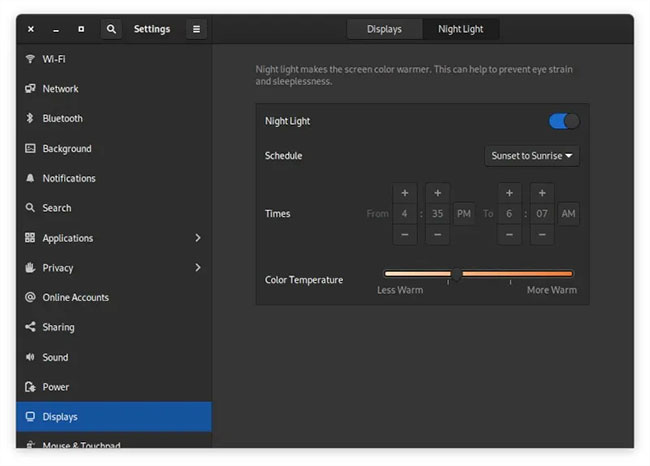Increase the To hour with plus button
650x466 pixels.
tap(509, 193)
